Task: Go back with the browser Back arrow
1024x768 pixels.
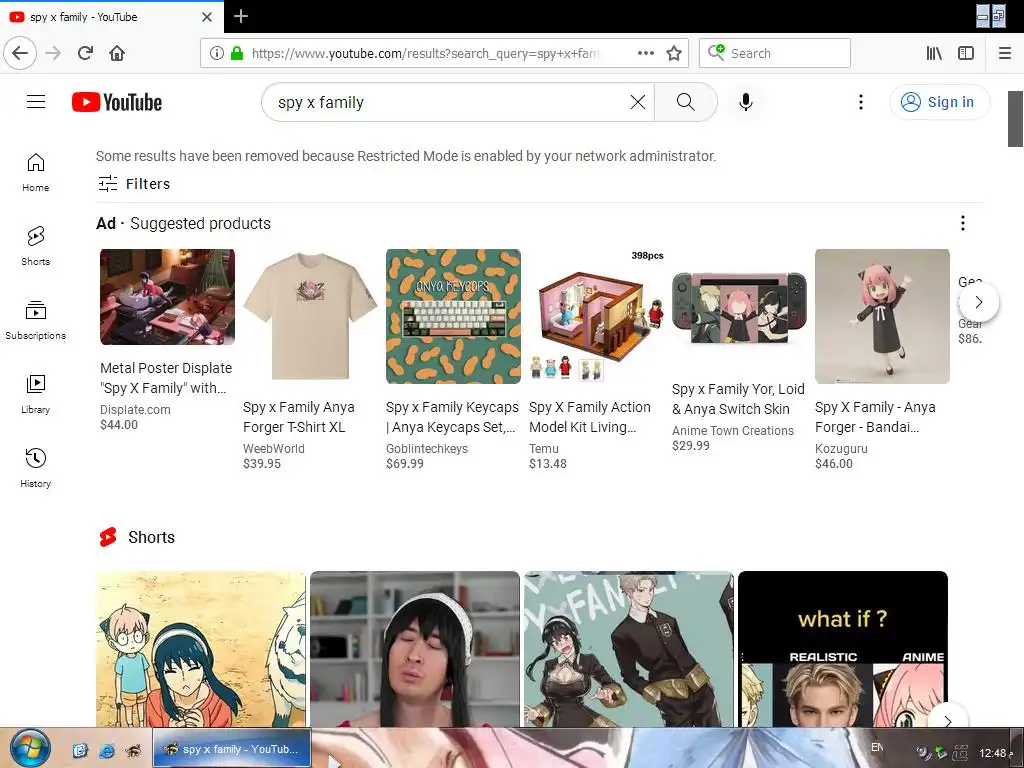Action: point(20,53)
